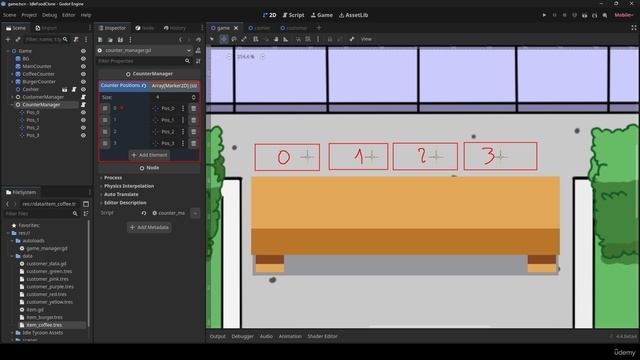Toggle visibility of the BG node

click(x=83, y=59)
